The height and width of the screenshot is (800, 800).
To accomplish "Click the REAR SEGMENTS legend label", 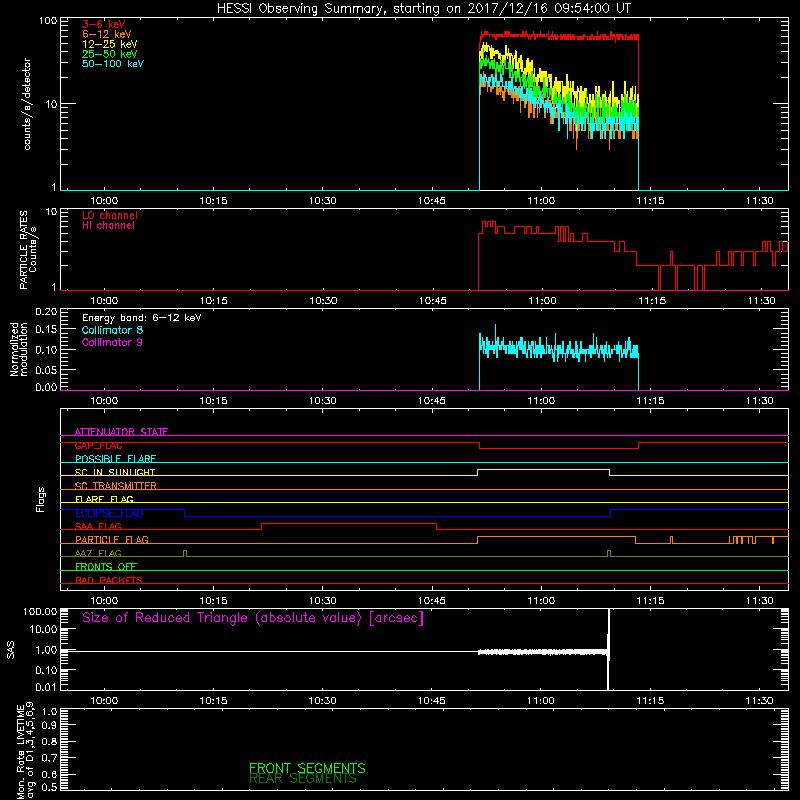I will pos(303,779).
